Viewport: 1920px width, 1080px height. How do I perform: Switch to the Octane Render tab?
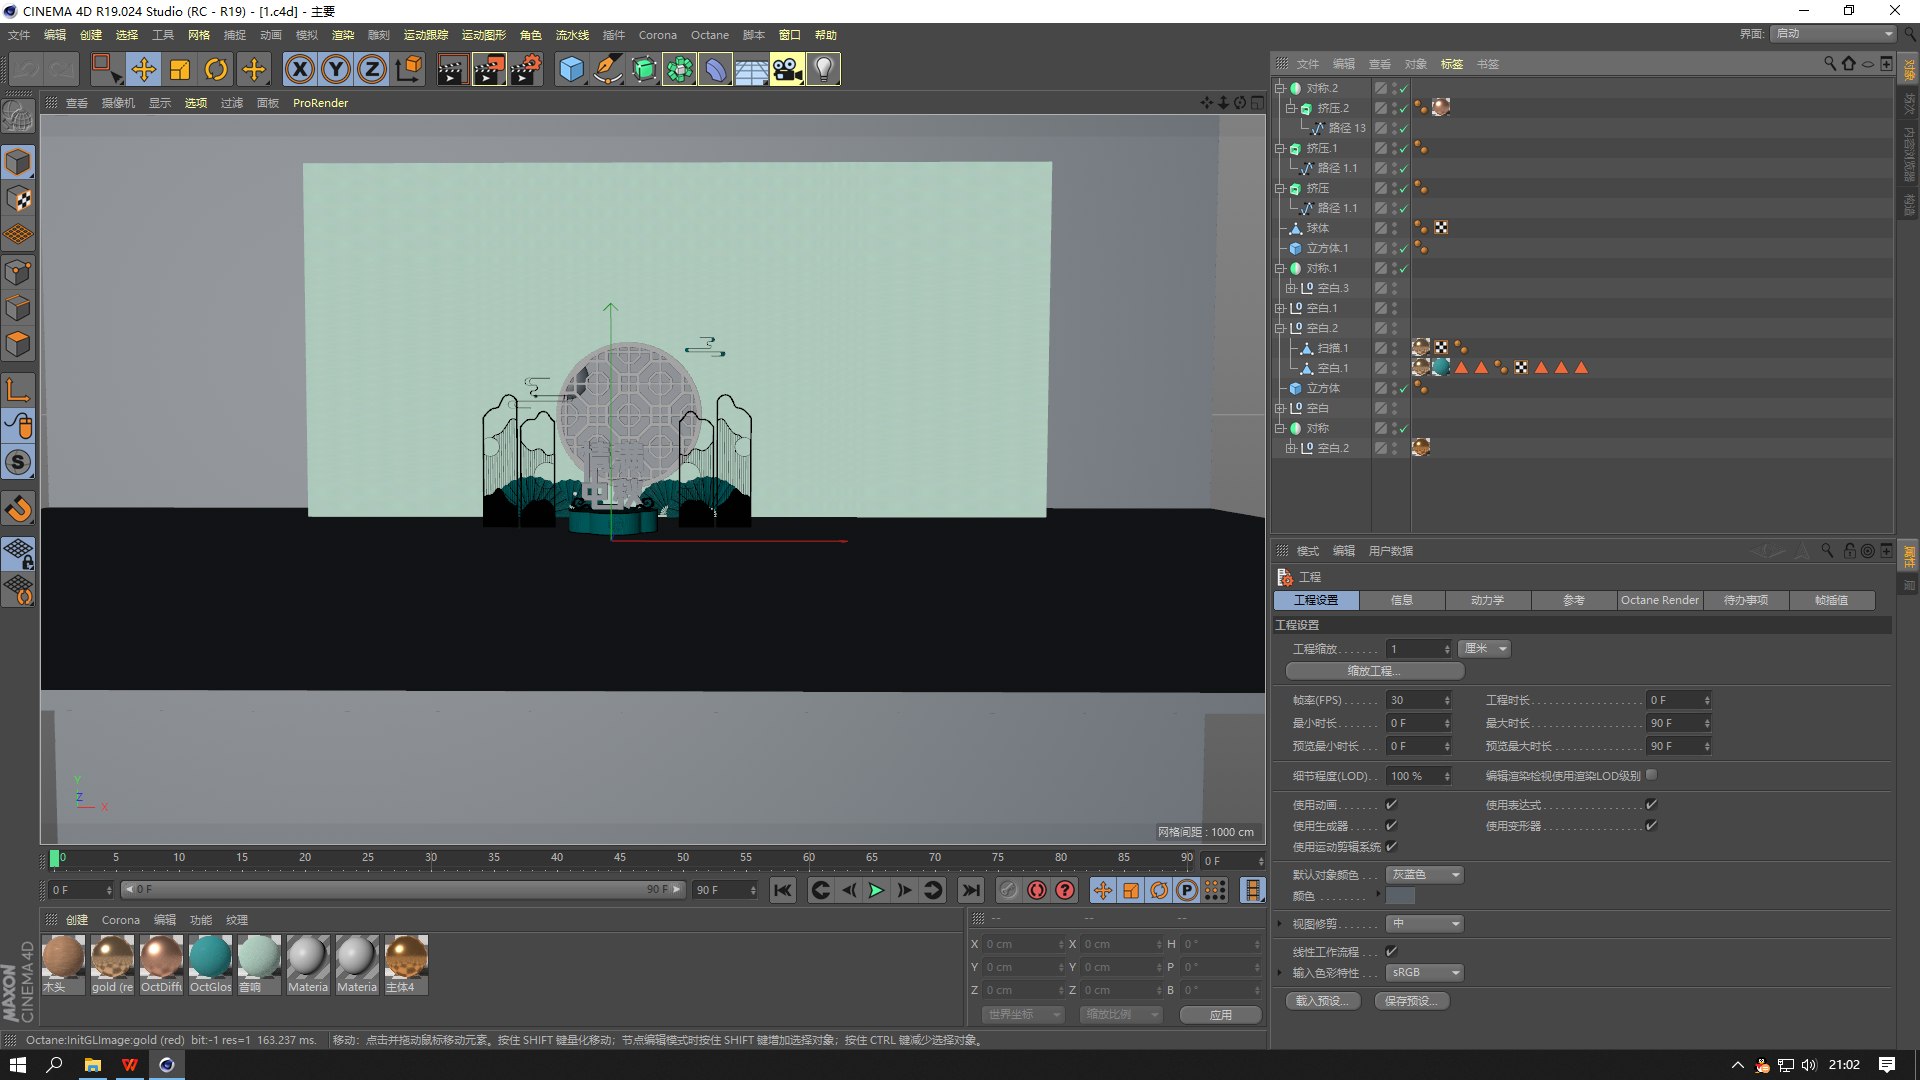pos(1659,600)
